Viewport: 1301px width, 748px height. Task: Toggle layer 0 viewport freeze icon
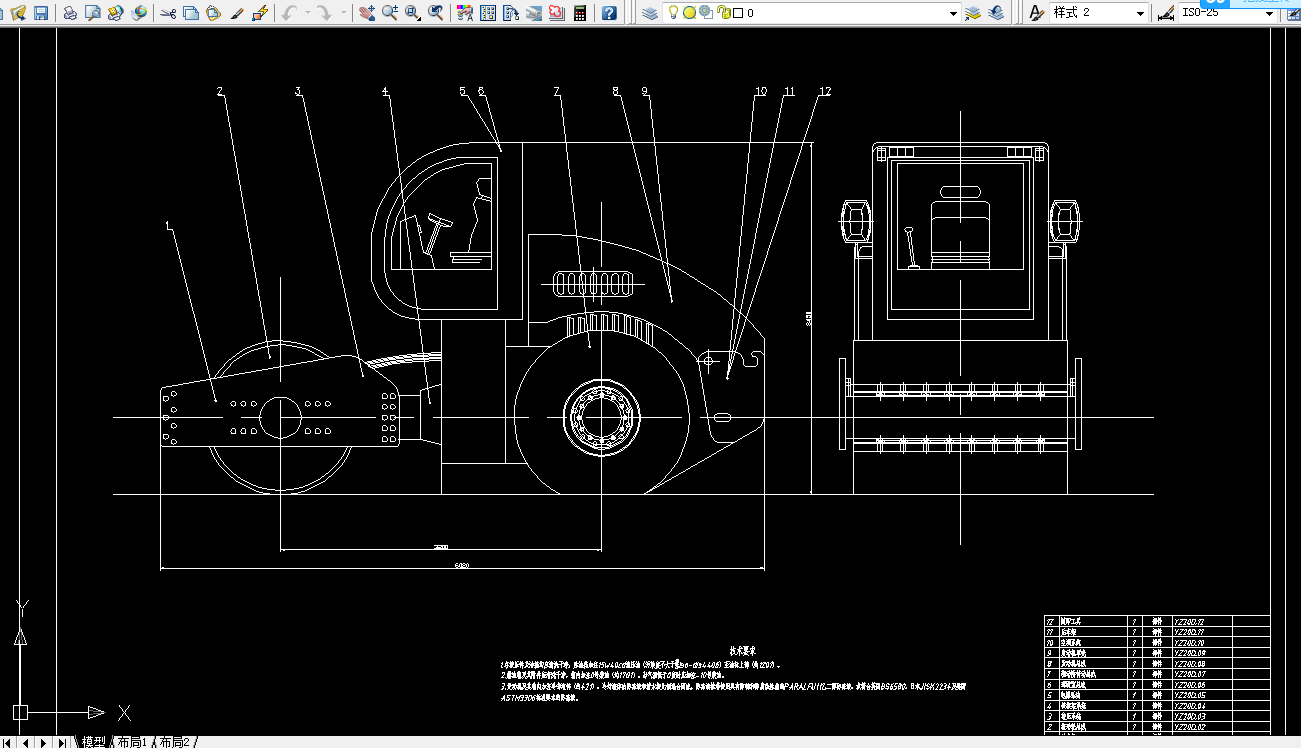[x=705, y=13]
